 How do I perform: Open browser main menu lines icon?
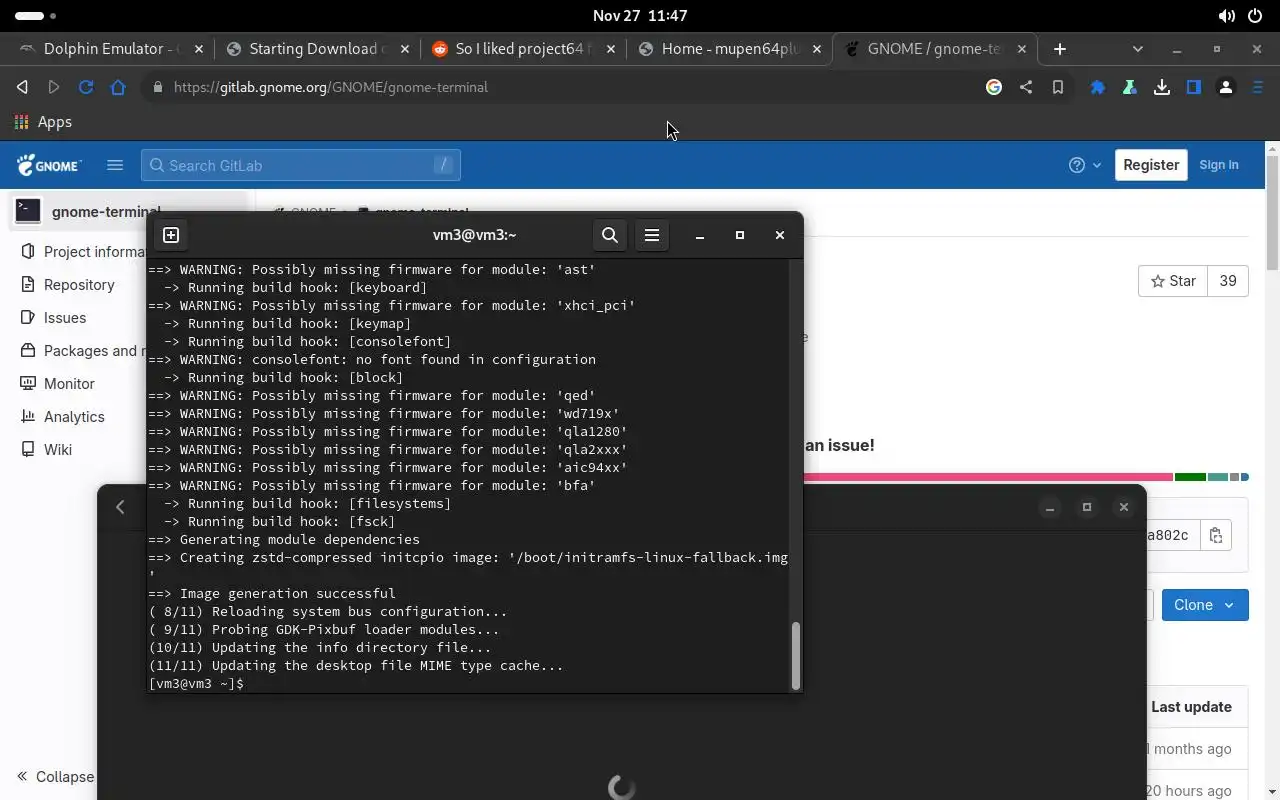(1258, 87)
